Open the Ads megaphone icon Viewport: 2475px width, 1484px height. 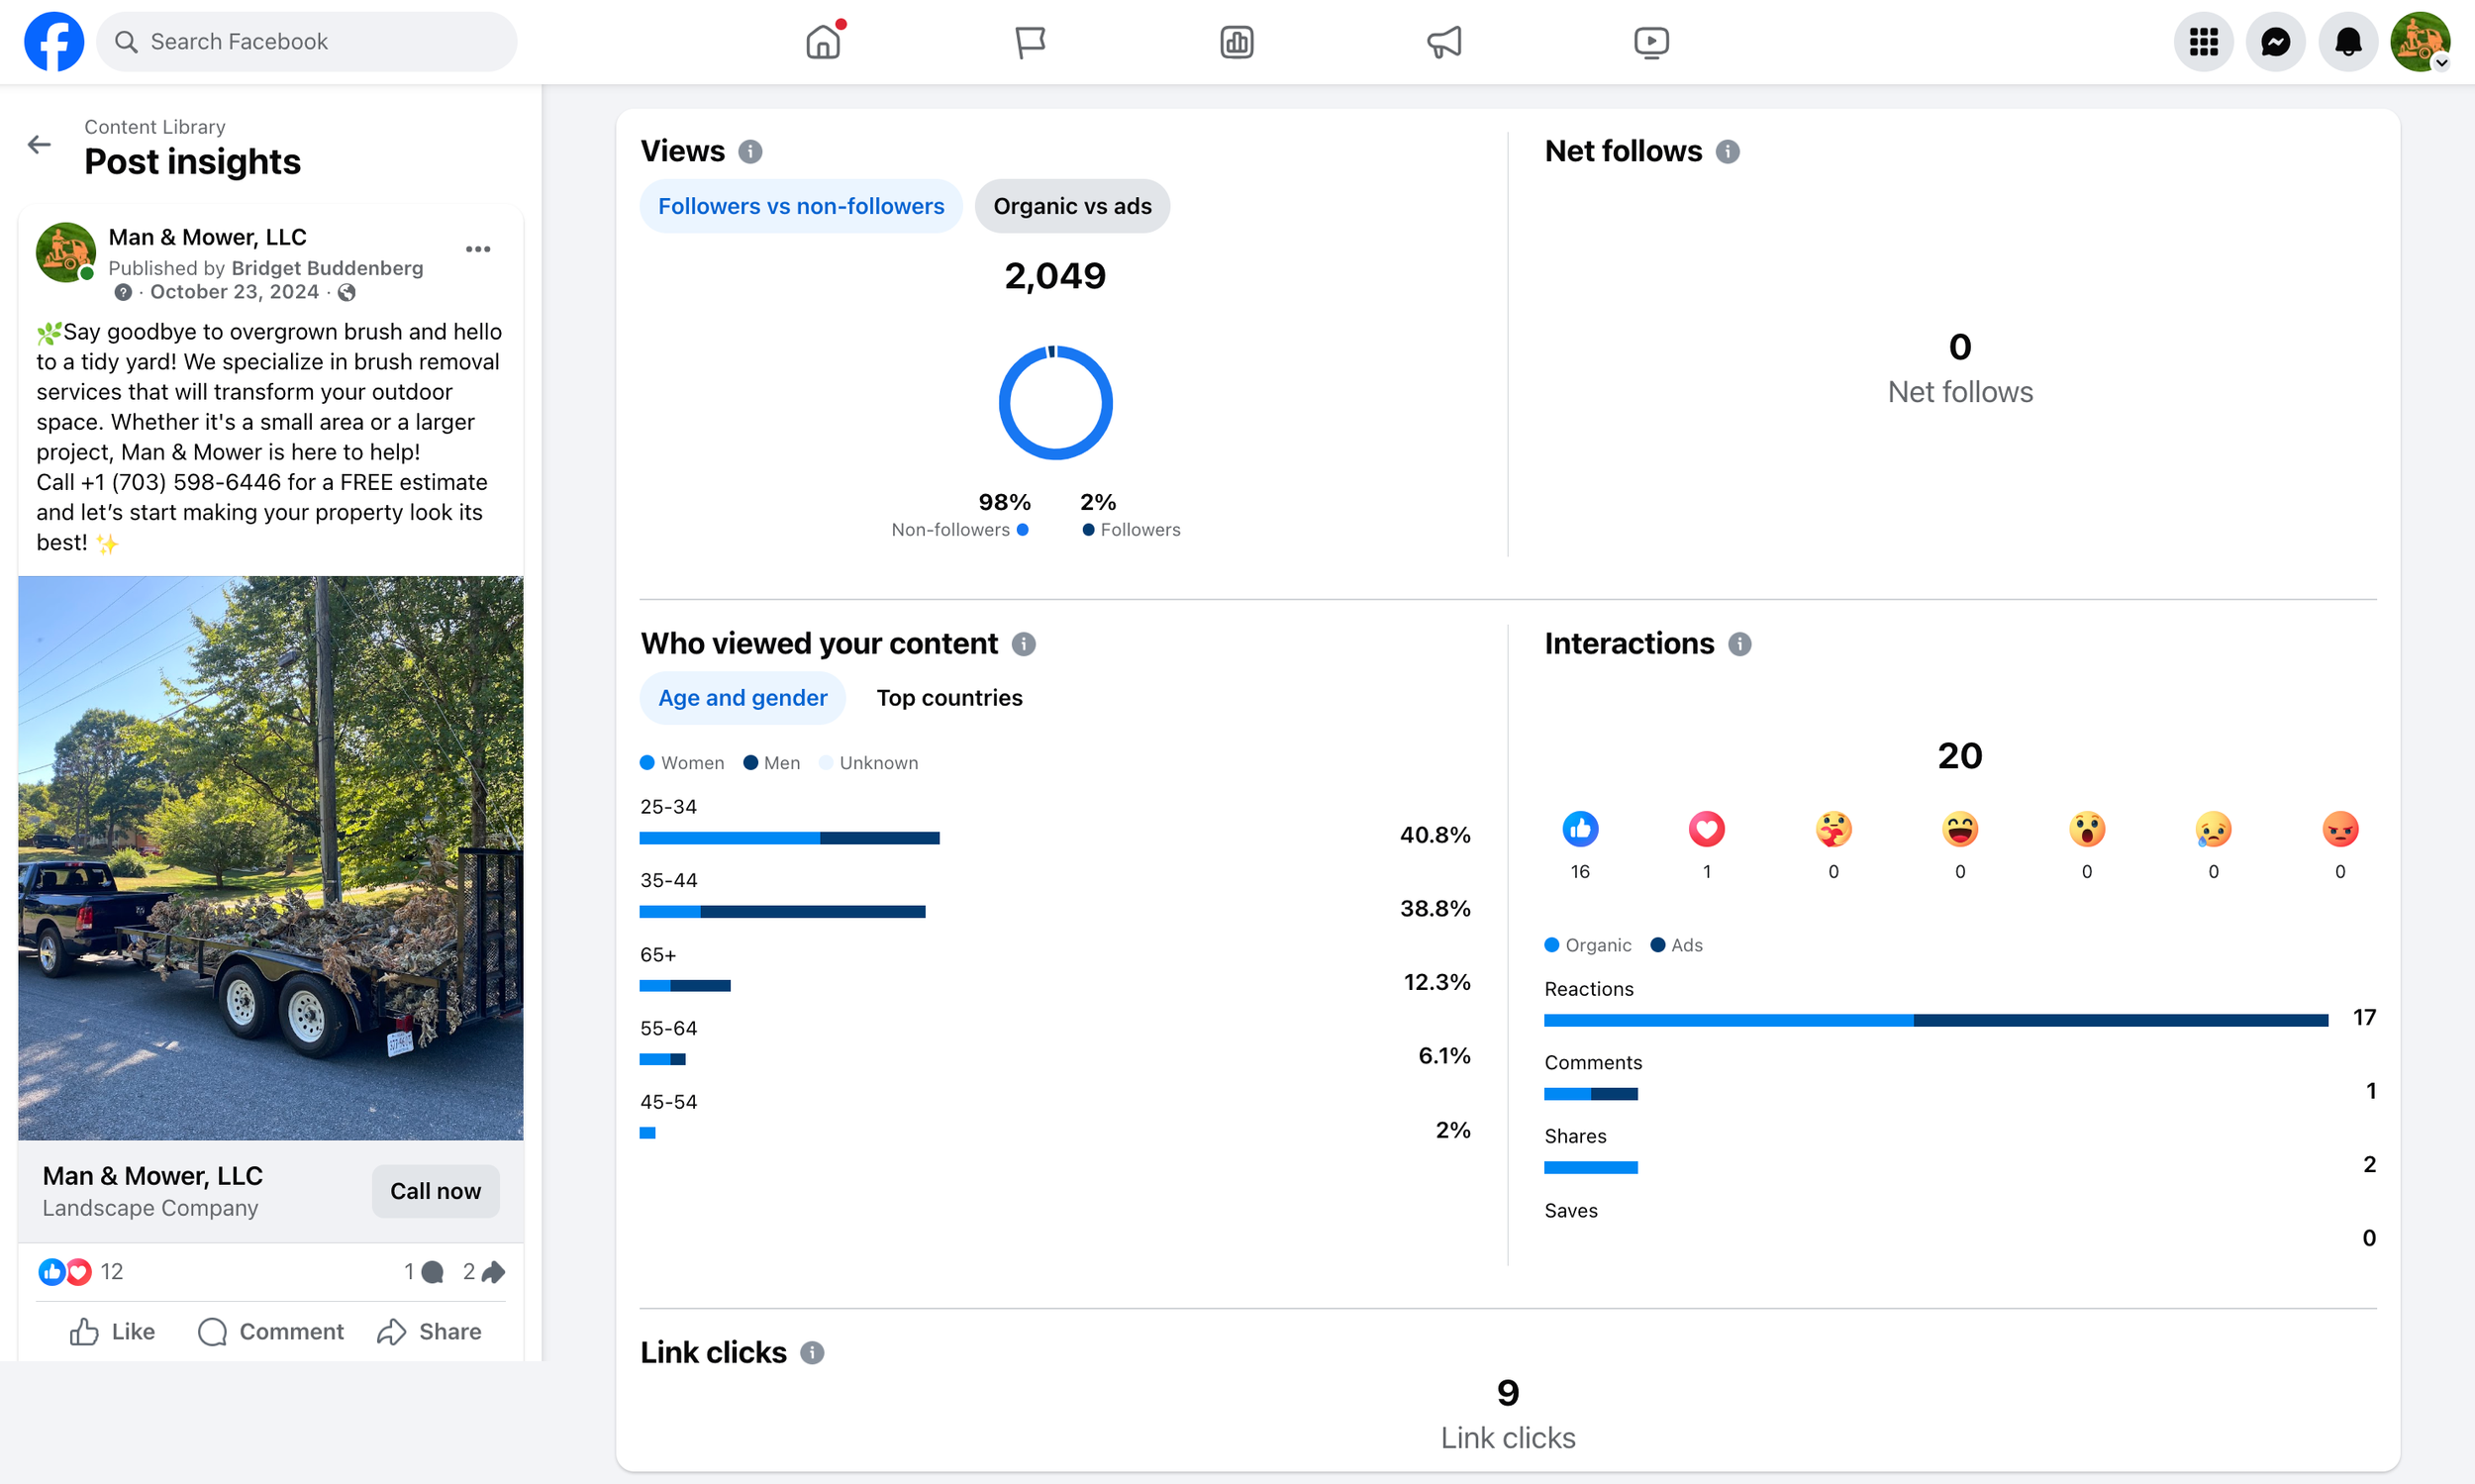pos(1444,42)
